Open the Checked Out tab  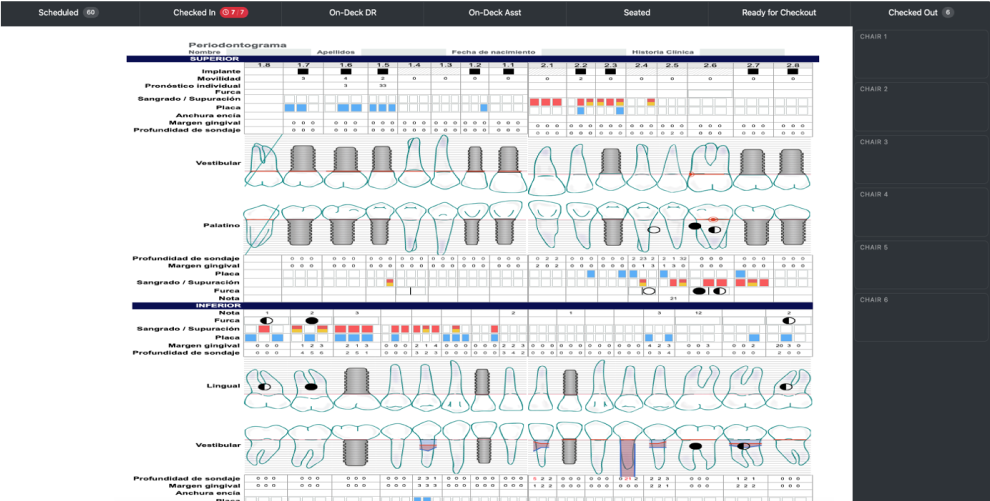click(x=921, y=13)
